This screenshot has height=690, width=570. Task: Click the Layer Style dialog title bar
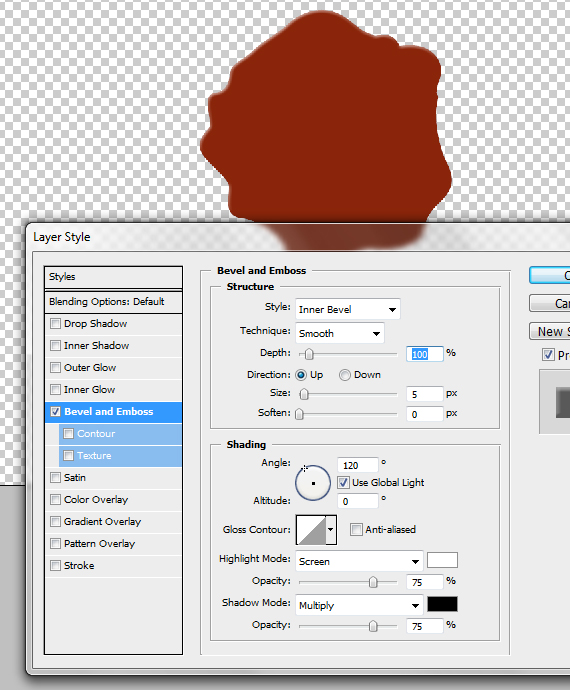(x=299, y=237)
